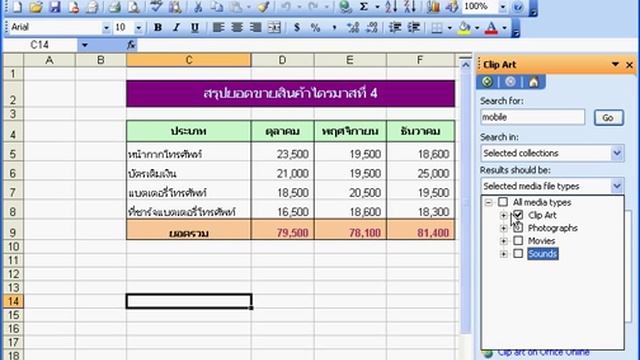The height and width of the screenshot is (360, 640).
Task: Open Excel Help question mark
Action: click(x=518, y=7)
